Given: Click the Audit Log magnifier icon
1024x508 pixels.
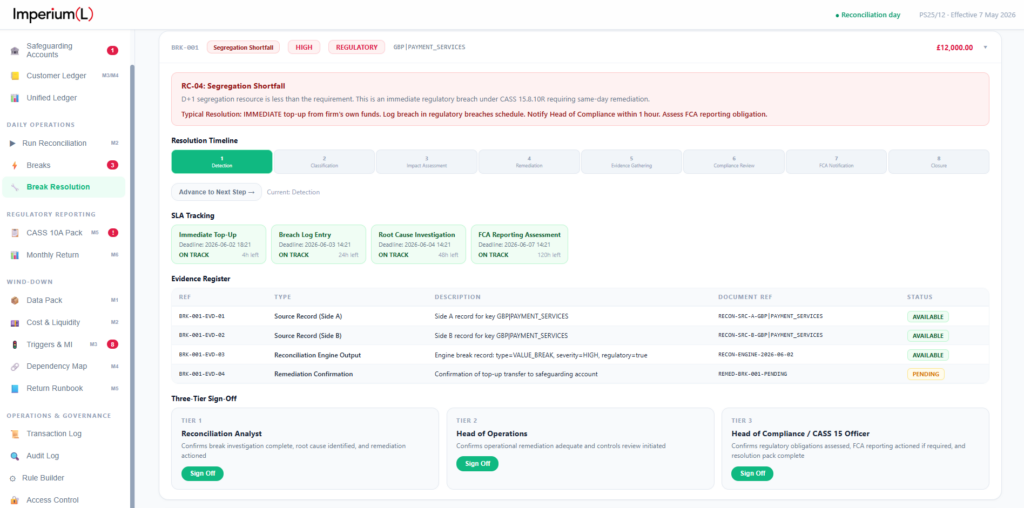Looking at the screenshot, I should pos(15,456).
